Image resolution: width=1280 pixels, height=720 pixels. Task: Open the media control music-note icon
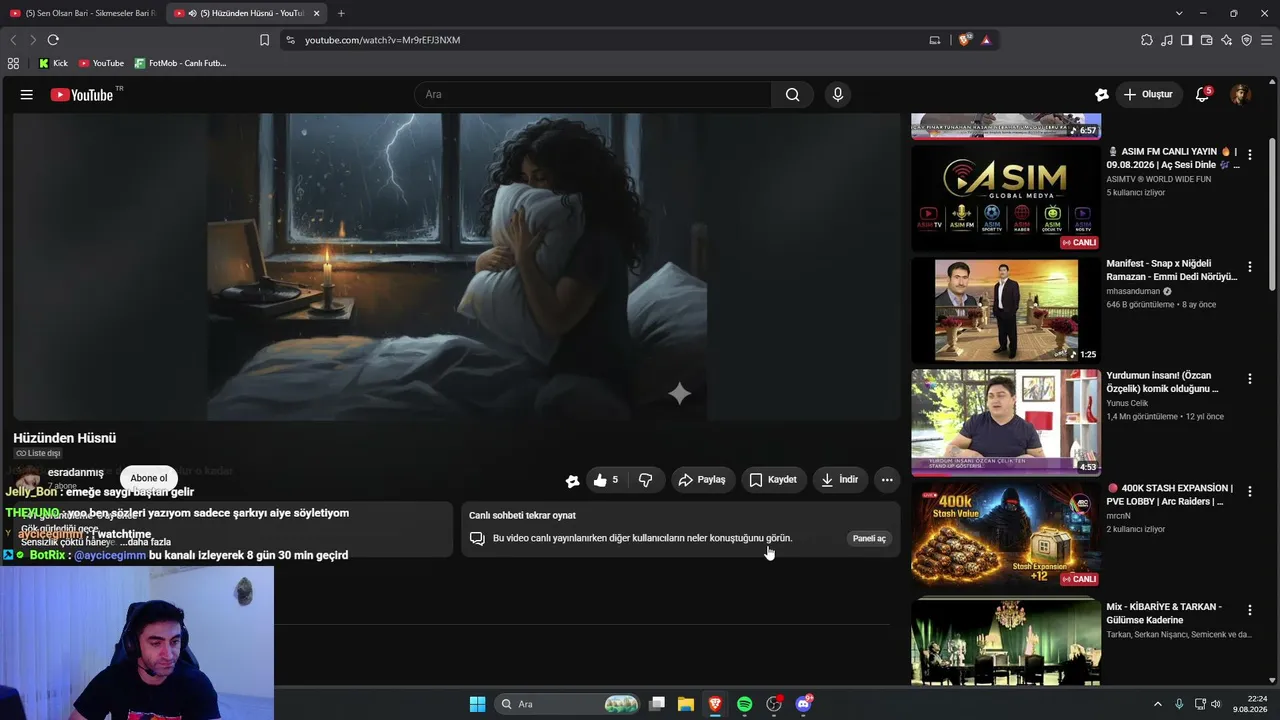[1167, 40]
